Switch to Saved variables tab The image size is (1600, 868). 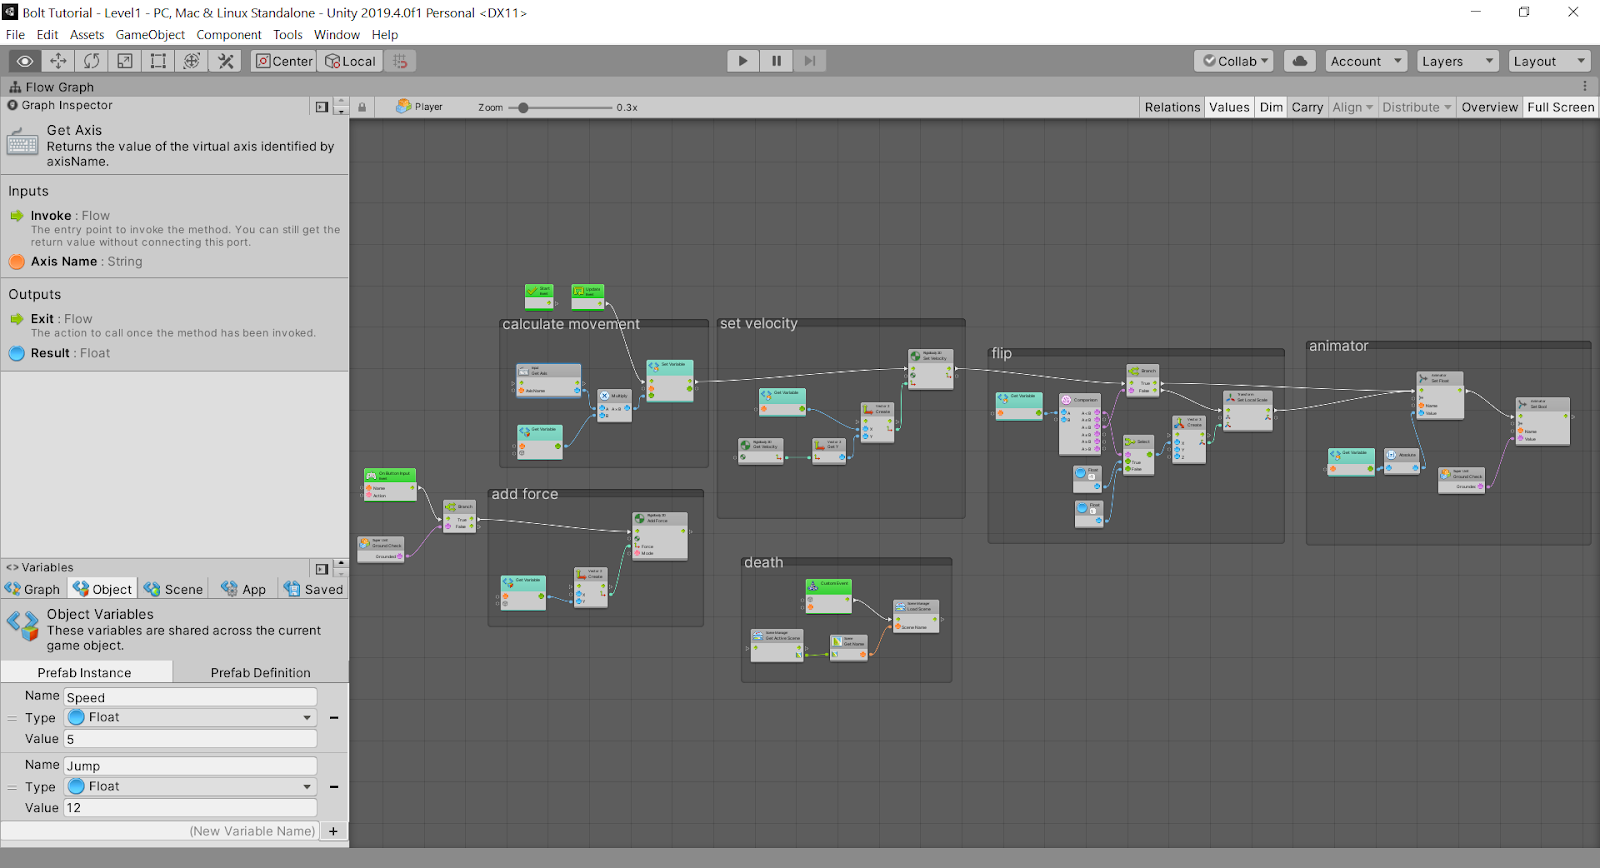(313, 589)
